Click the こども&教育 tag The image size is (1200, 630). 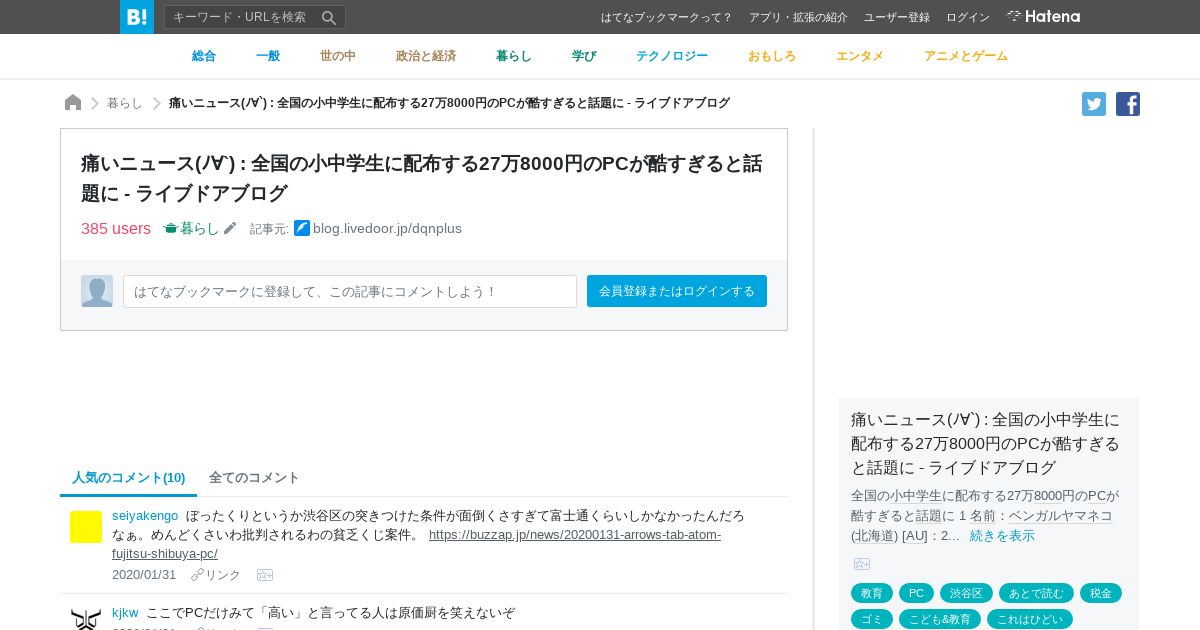pyautogui.click(x=940, y=619)
